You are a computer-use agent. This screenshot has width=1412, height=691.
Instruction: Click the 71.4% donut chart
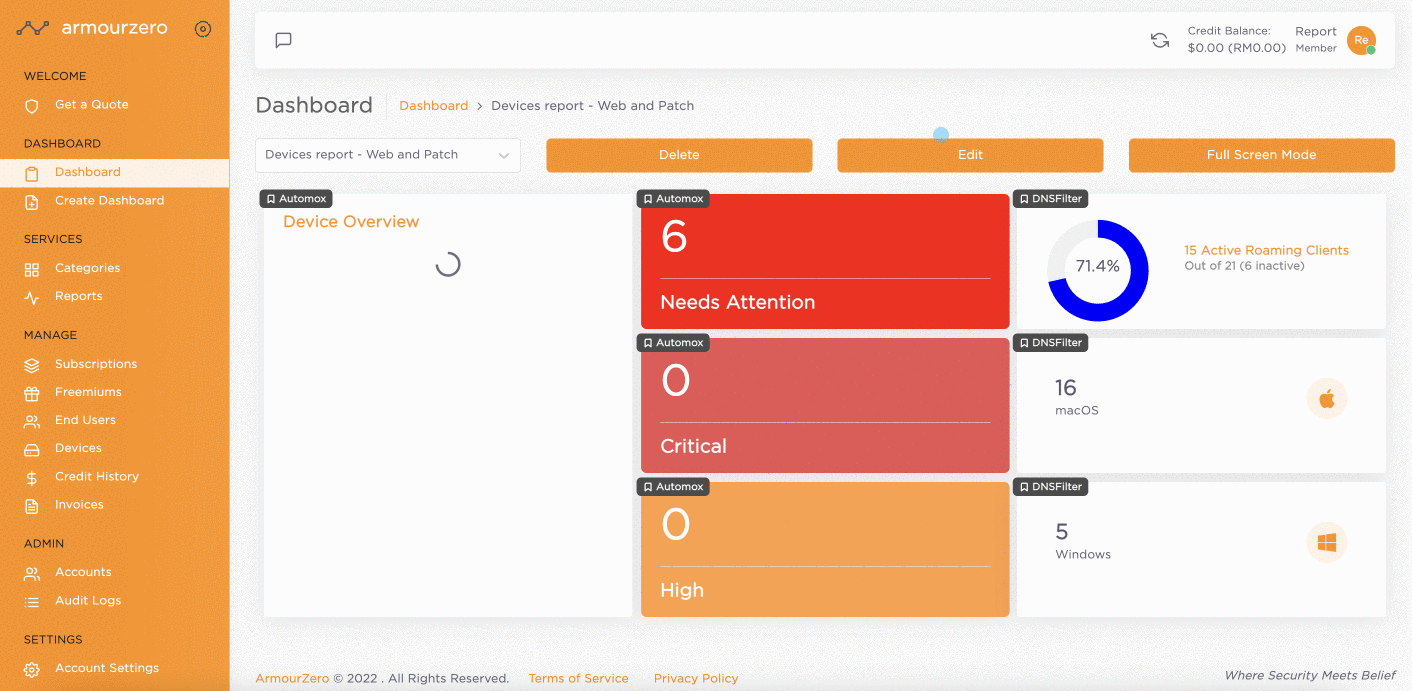point(1098,271)
